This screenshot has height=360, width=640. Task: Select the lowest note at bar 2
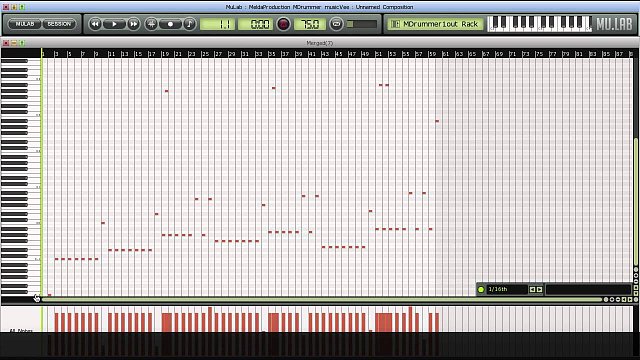pyautogui.click(x=49, y=295)
